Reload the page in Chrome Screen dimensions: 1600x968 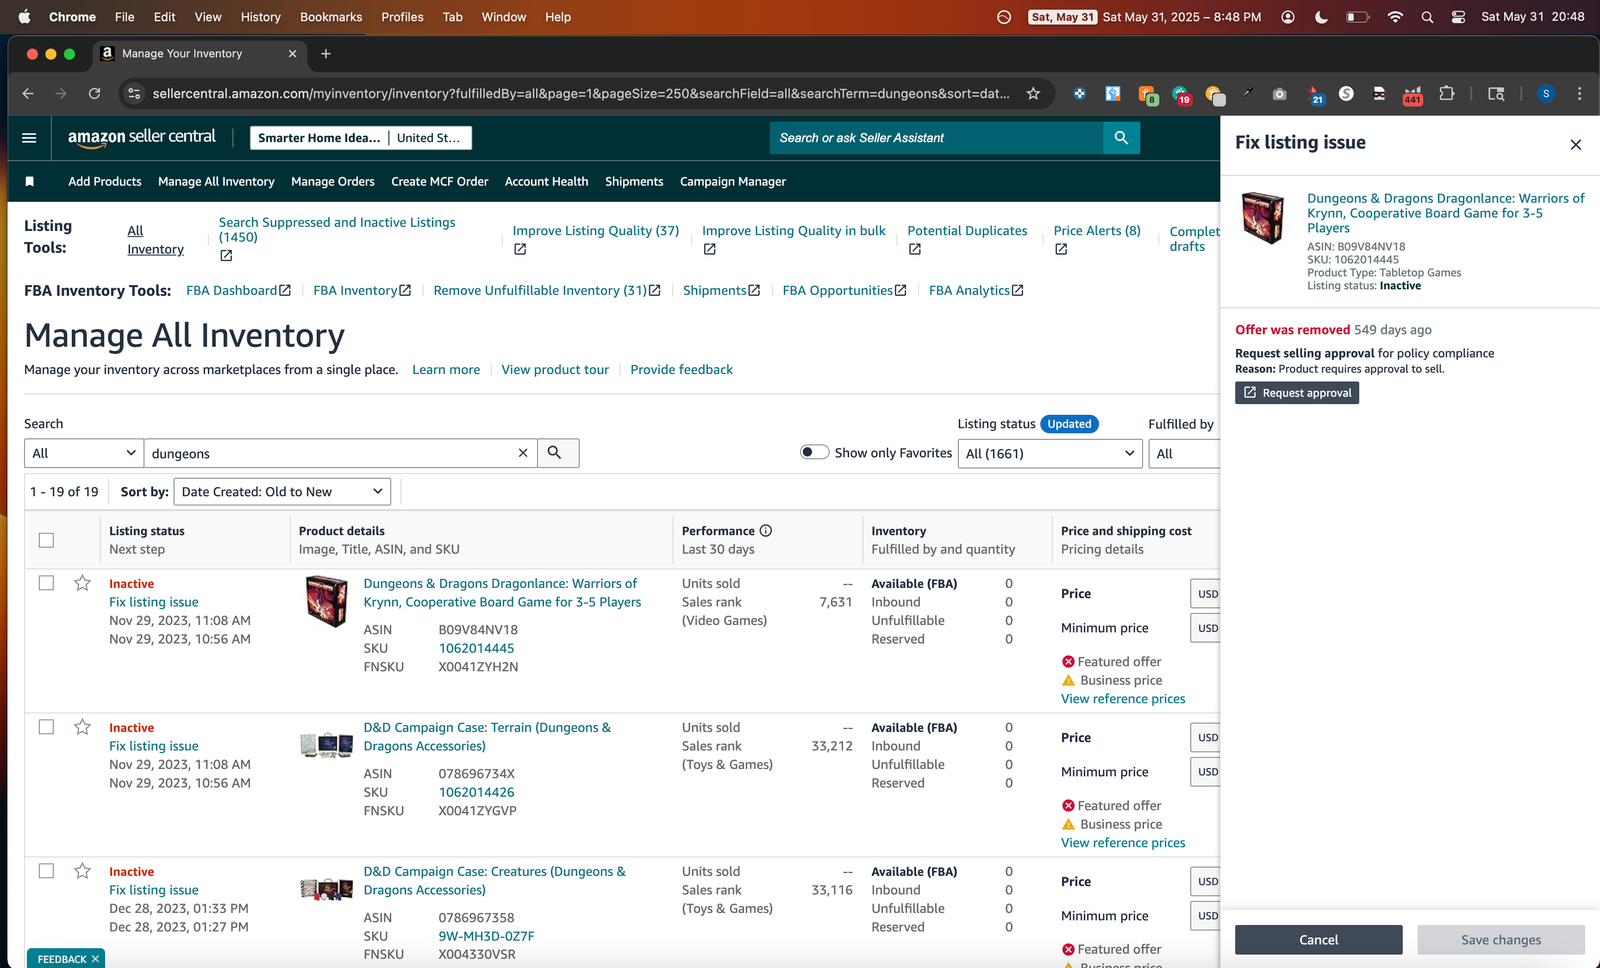click(x=94, y=93)
